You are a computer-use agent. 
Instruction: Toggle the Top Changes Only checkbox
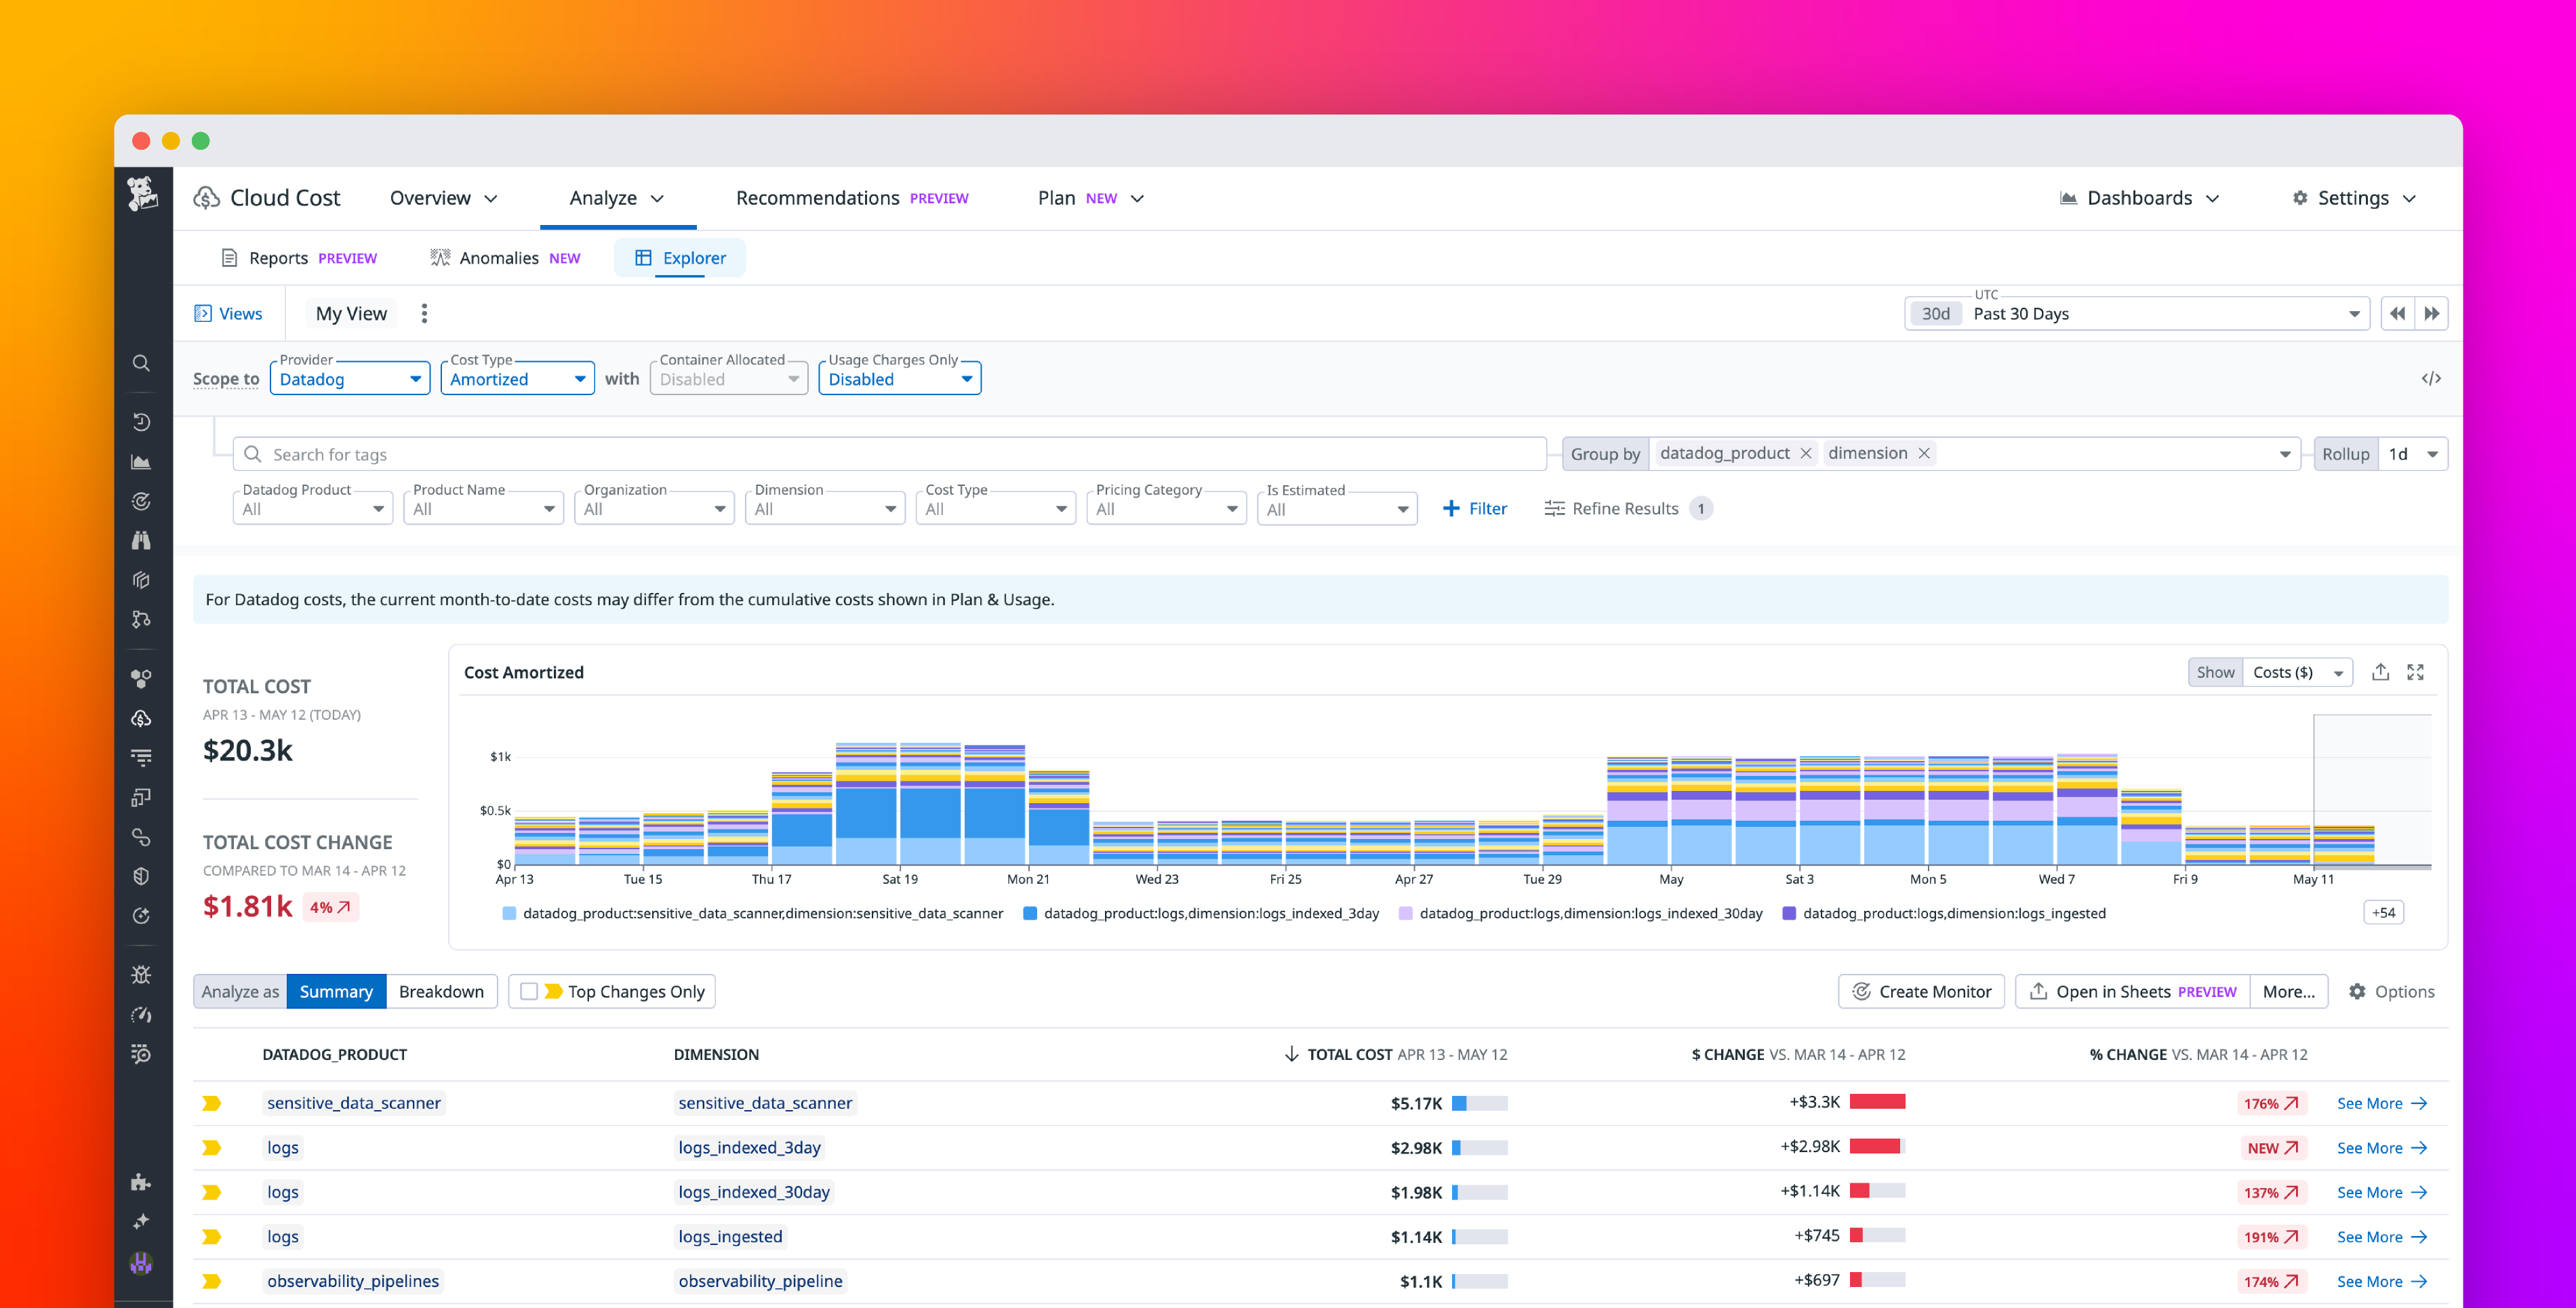click(530, 991)
